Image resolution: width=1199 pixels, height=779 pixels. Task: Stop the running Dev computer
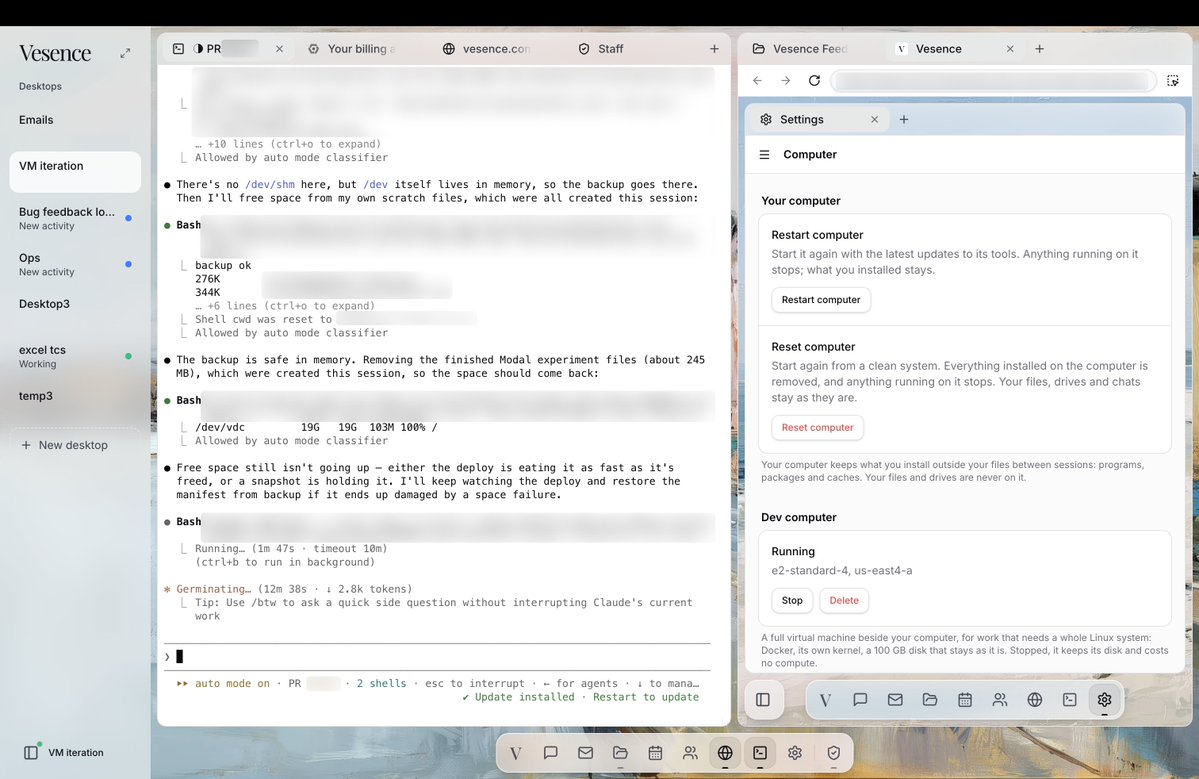pos(792,600)
